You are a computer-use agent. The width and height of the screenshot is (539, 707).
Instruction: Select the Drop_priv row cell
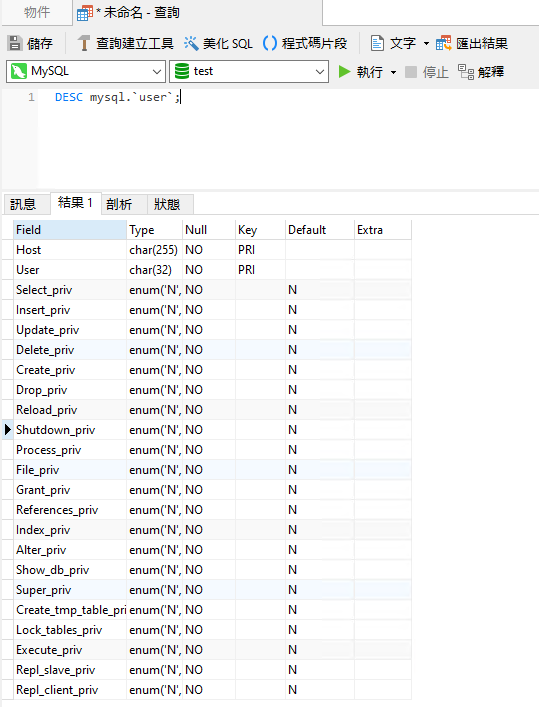[x=70, y=390]
